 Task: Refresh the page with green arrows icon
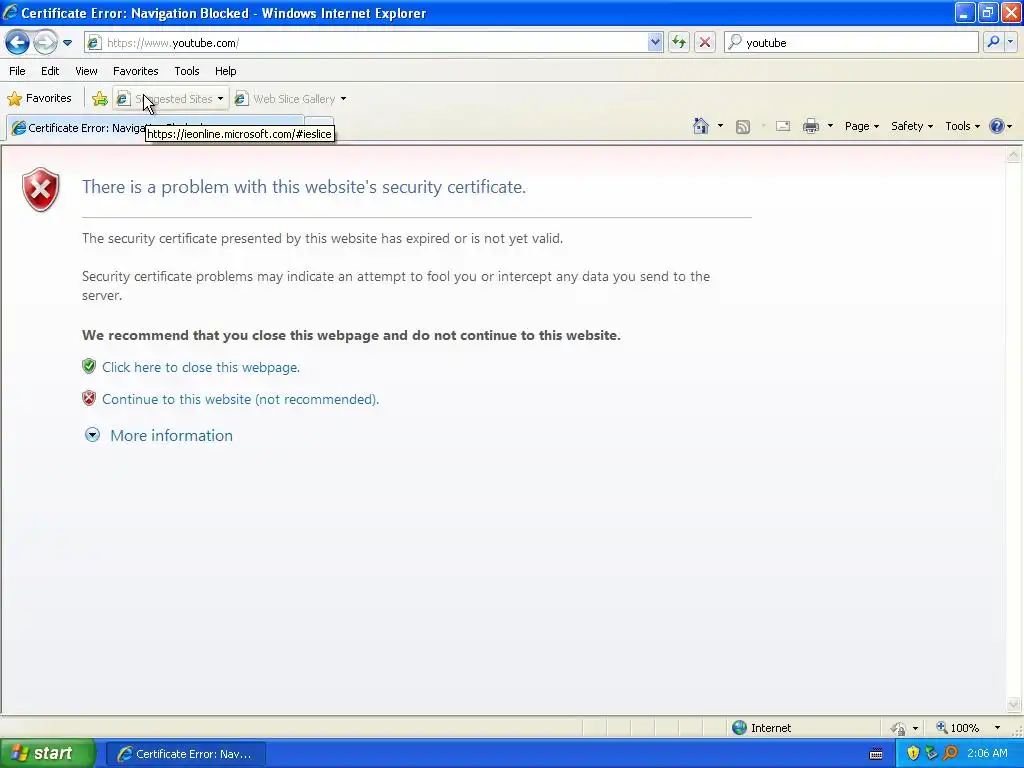[679, 43]
